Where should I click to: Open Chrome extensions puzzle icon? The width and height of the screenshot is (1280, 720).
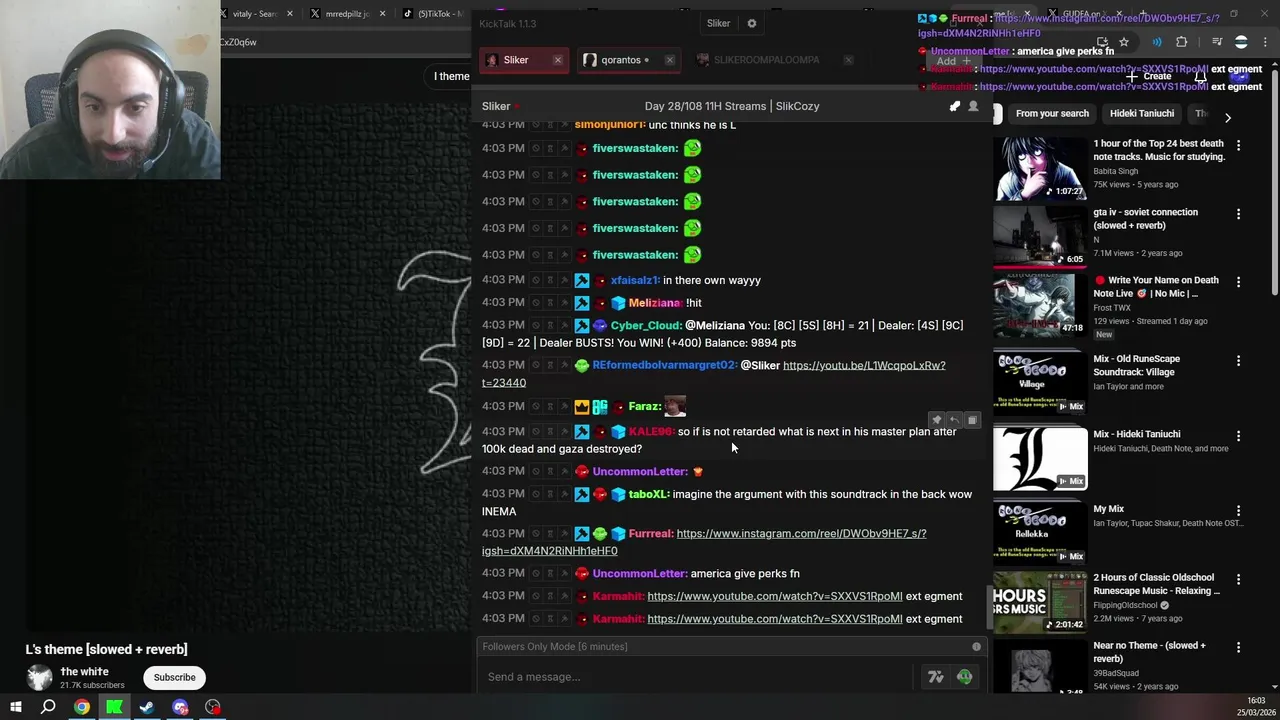1182,42
